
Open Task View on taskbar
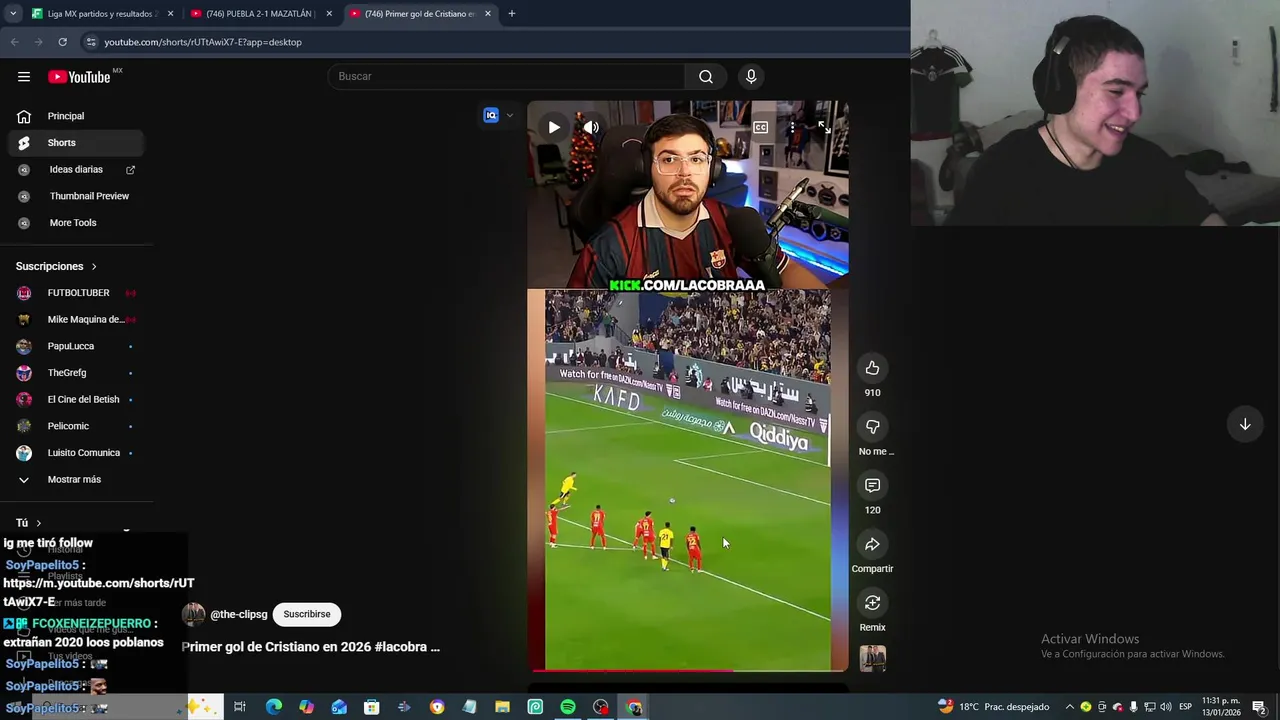[240, 707]
